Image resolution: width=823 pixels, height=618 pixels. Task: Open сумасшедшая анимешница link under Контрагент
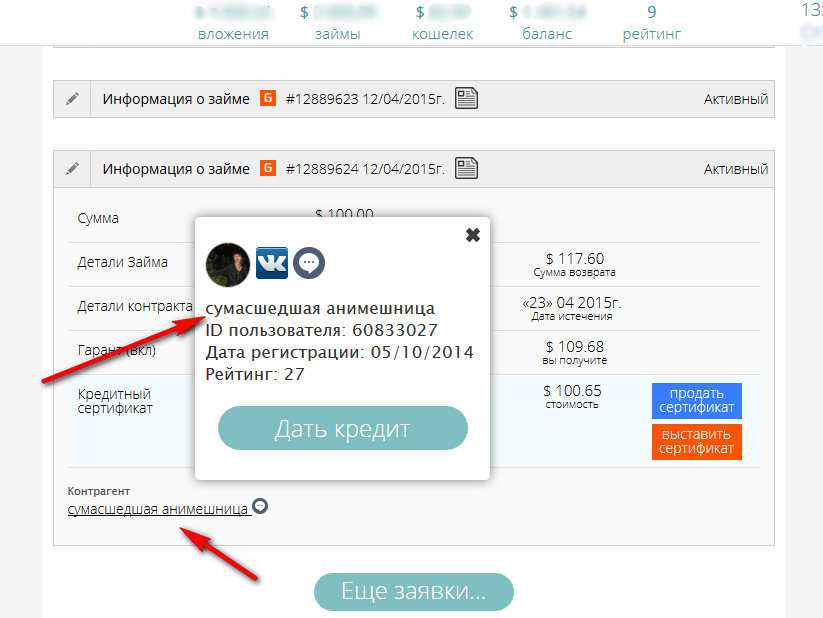tap(158, 509)
